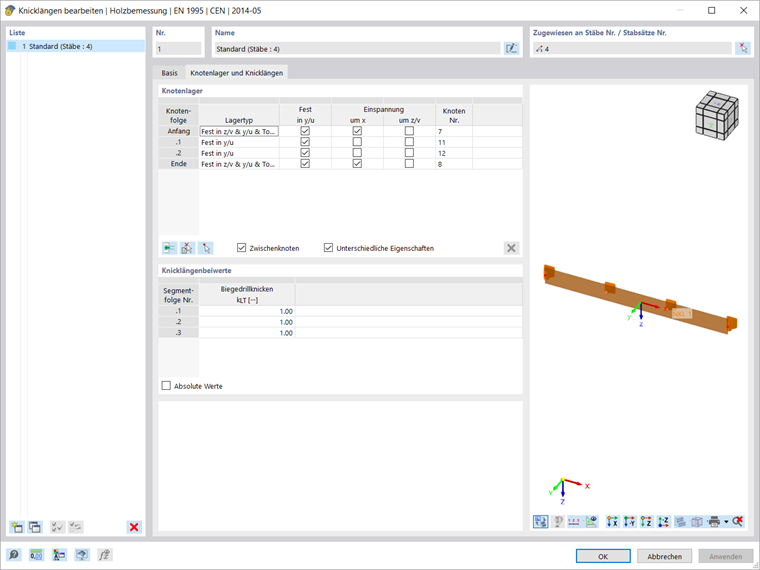760x570 pixels.
Task: Uncheck Unterschiedliche Eigenschaften checkbox
Action: 328,248
